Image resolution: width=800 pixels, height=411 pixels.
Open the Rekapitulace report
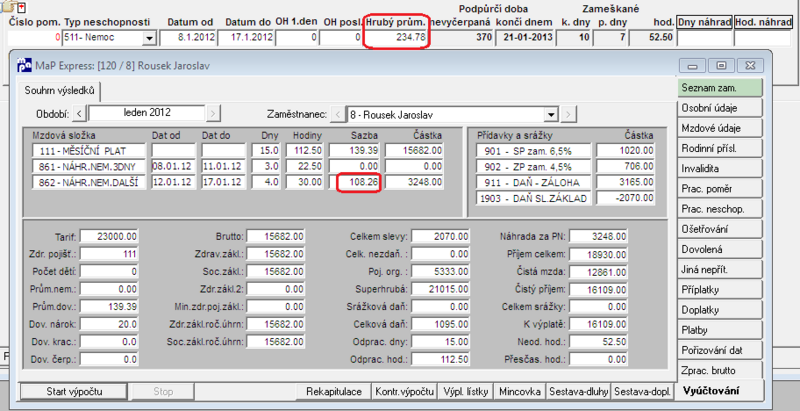pyautogui.click(x=334, y=392)
